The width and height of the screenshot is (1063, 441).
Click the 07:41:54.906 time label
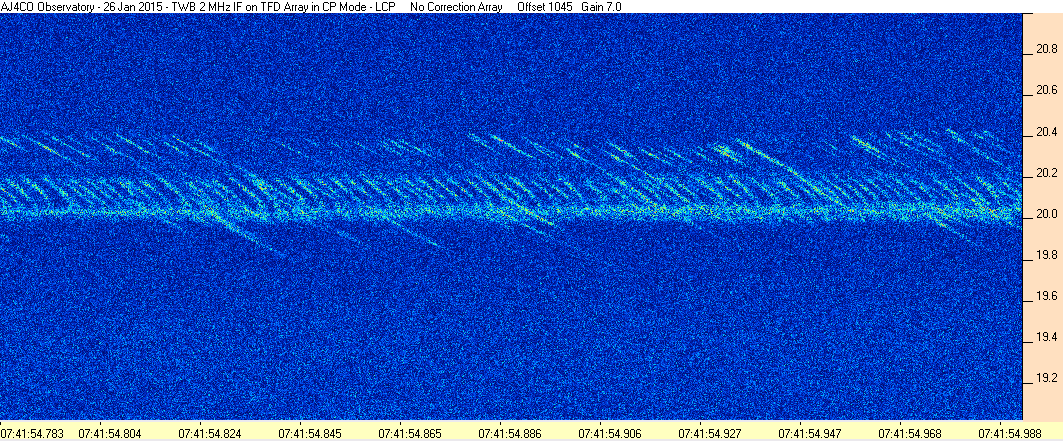click(608, 432)
